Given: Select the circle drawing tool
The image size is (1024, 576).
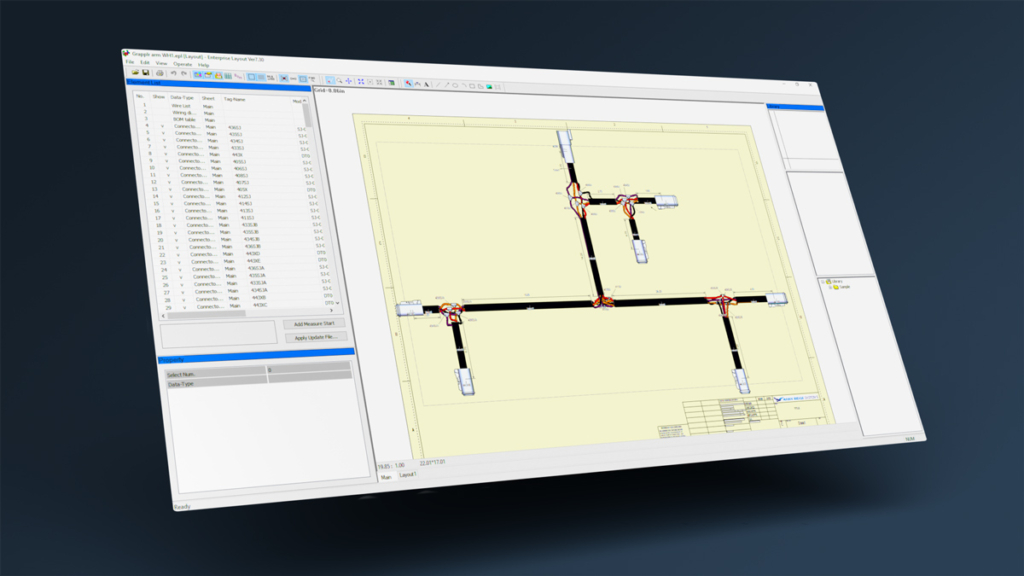Looking at the screenshot, I should [455, 85].
